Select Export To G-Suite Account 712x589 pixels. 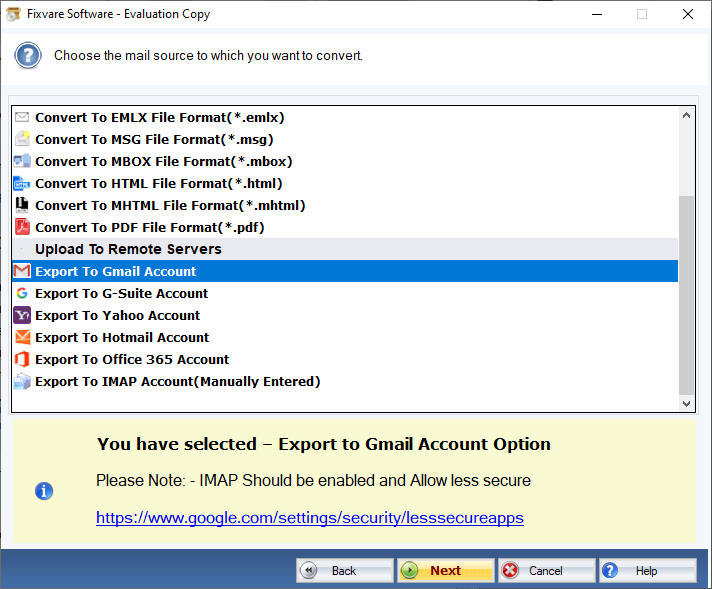click(345, 293)
